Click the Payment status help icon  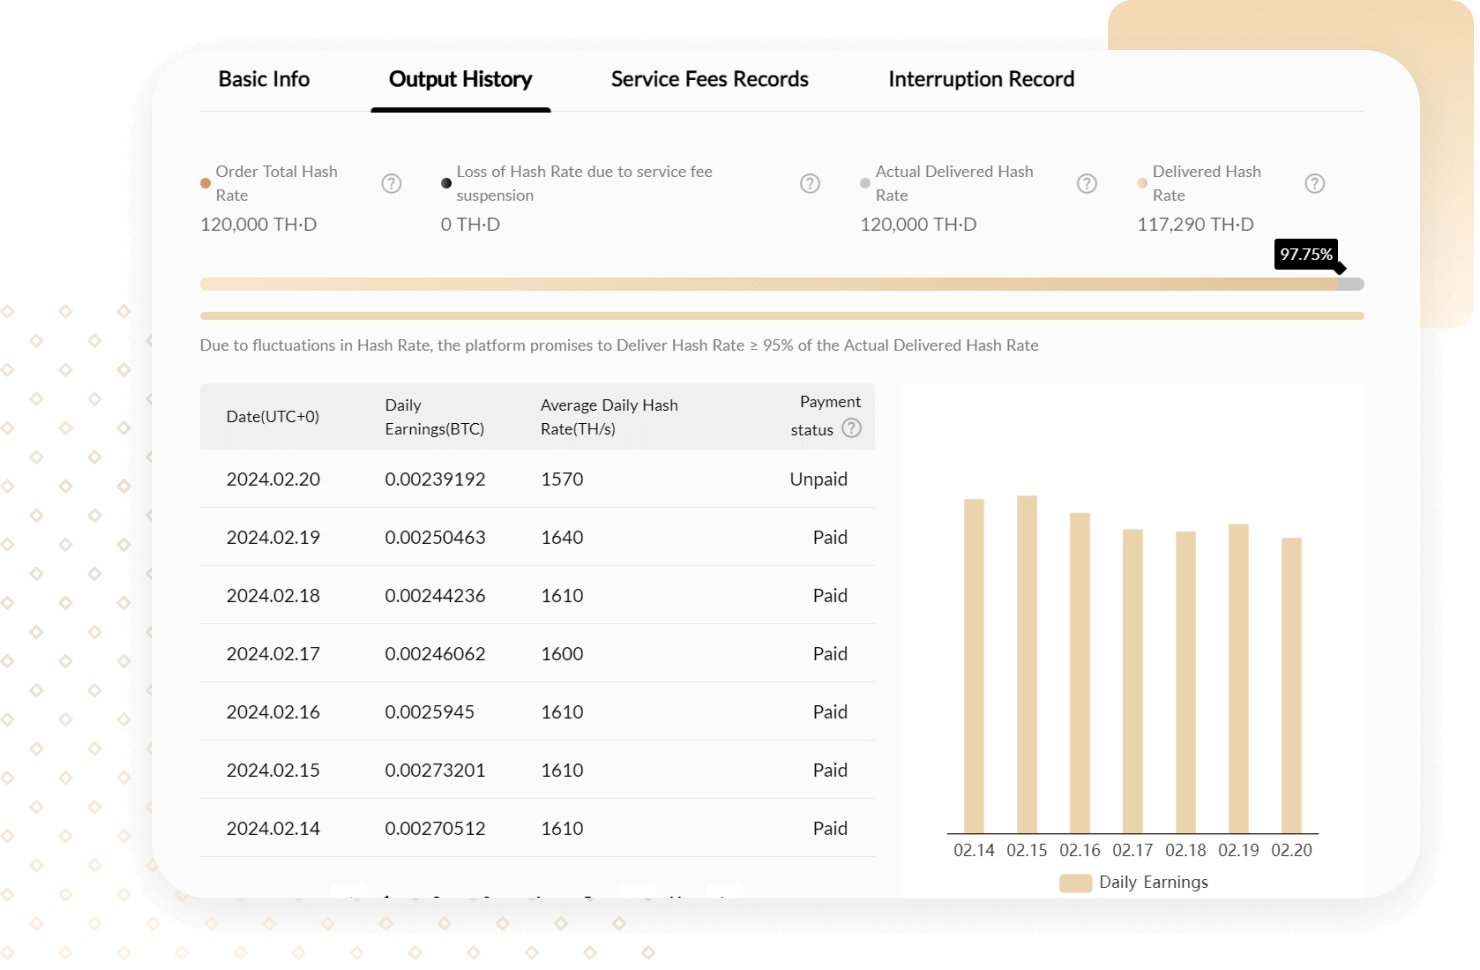tap(851, 428)
